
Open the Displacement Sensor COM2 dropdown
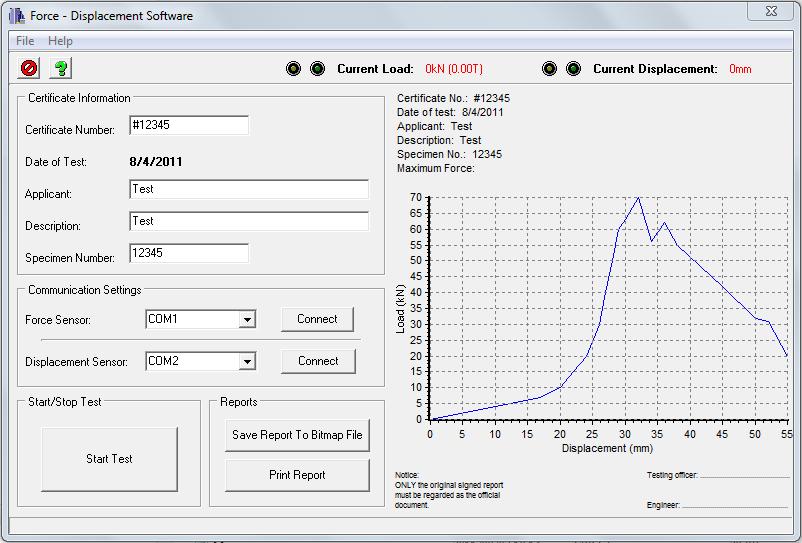pyautogui.click(x=247, y=361)
